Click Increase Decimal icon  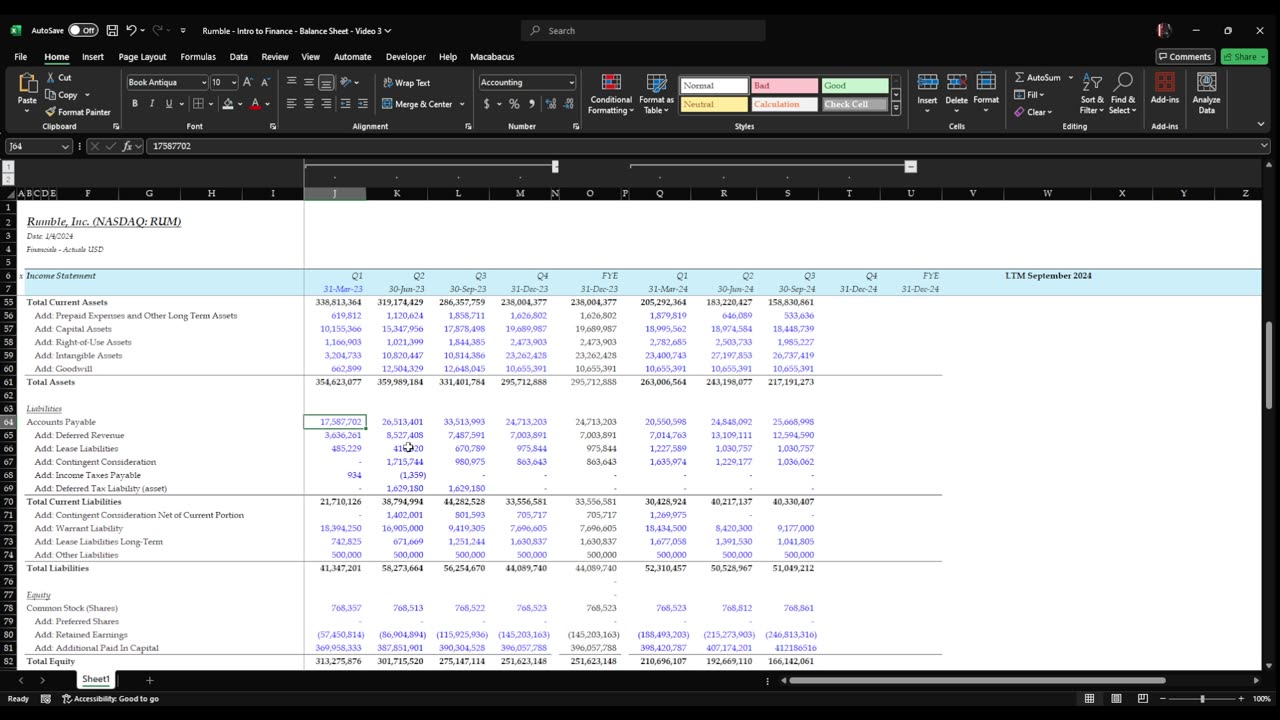pyautogui.click(x=551, y=104)
